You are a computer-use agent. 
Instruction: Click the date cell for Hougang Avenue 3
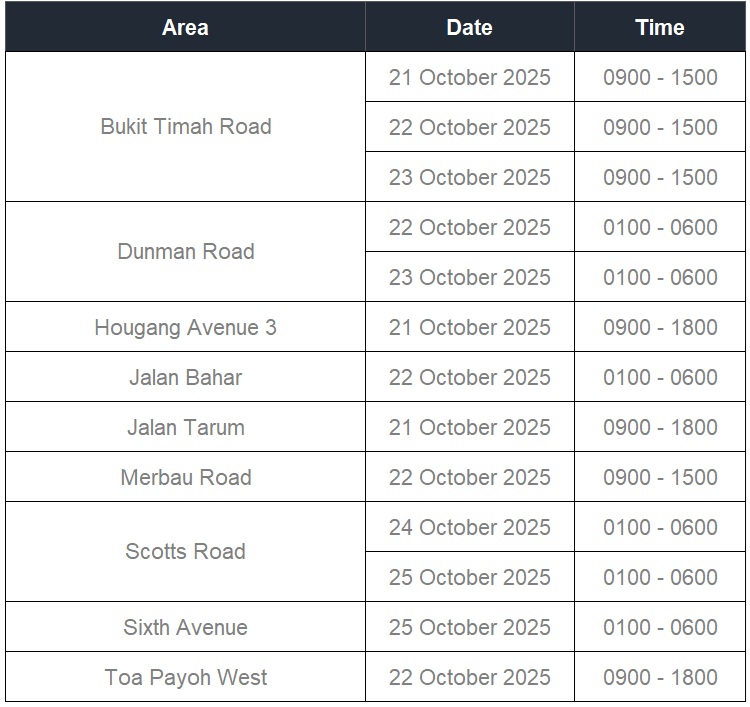tap(469, 327)
